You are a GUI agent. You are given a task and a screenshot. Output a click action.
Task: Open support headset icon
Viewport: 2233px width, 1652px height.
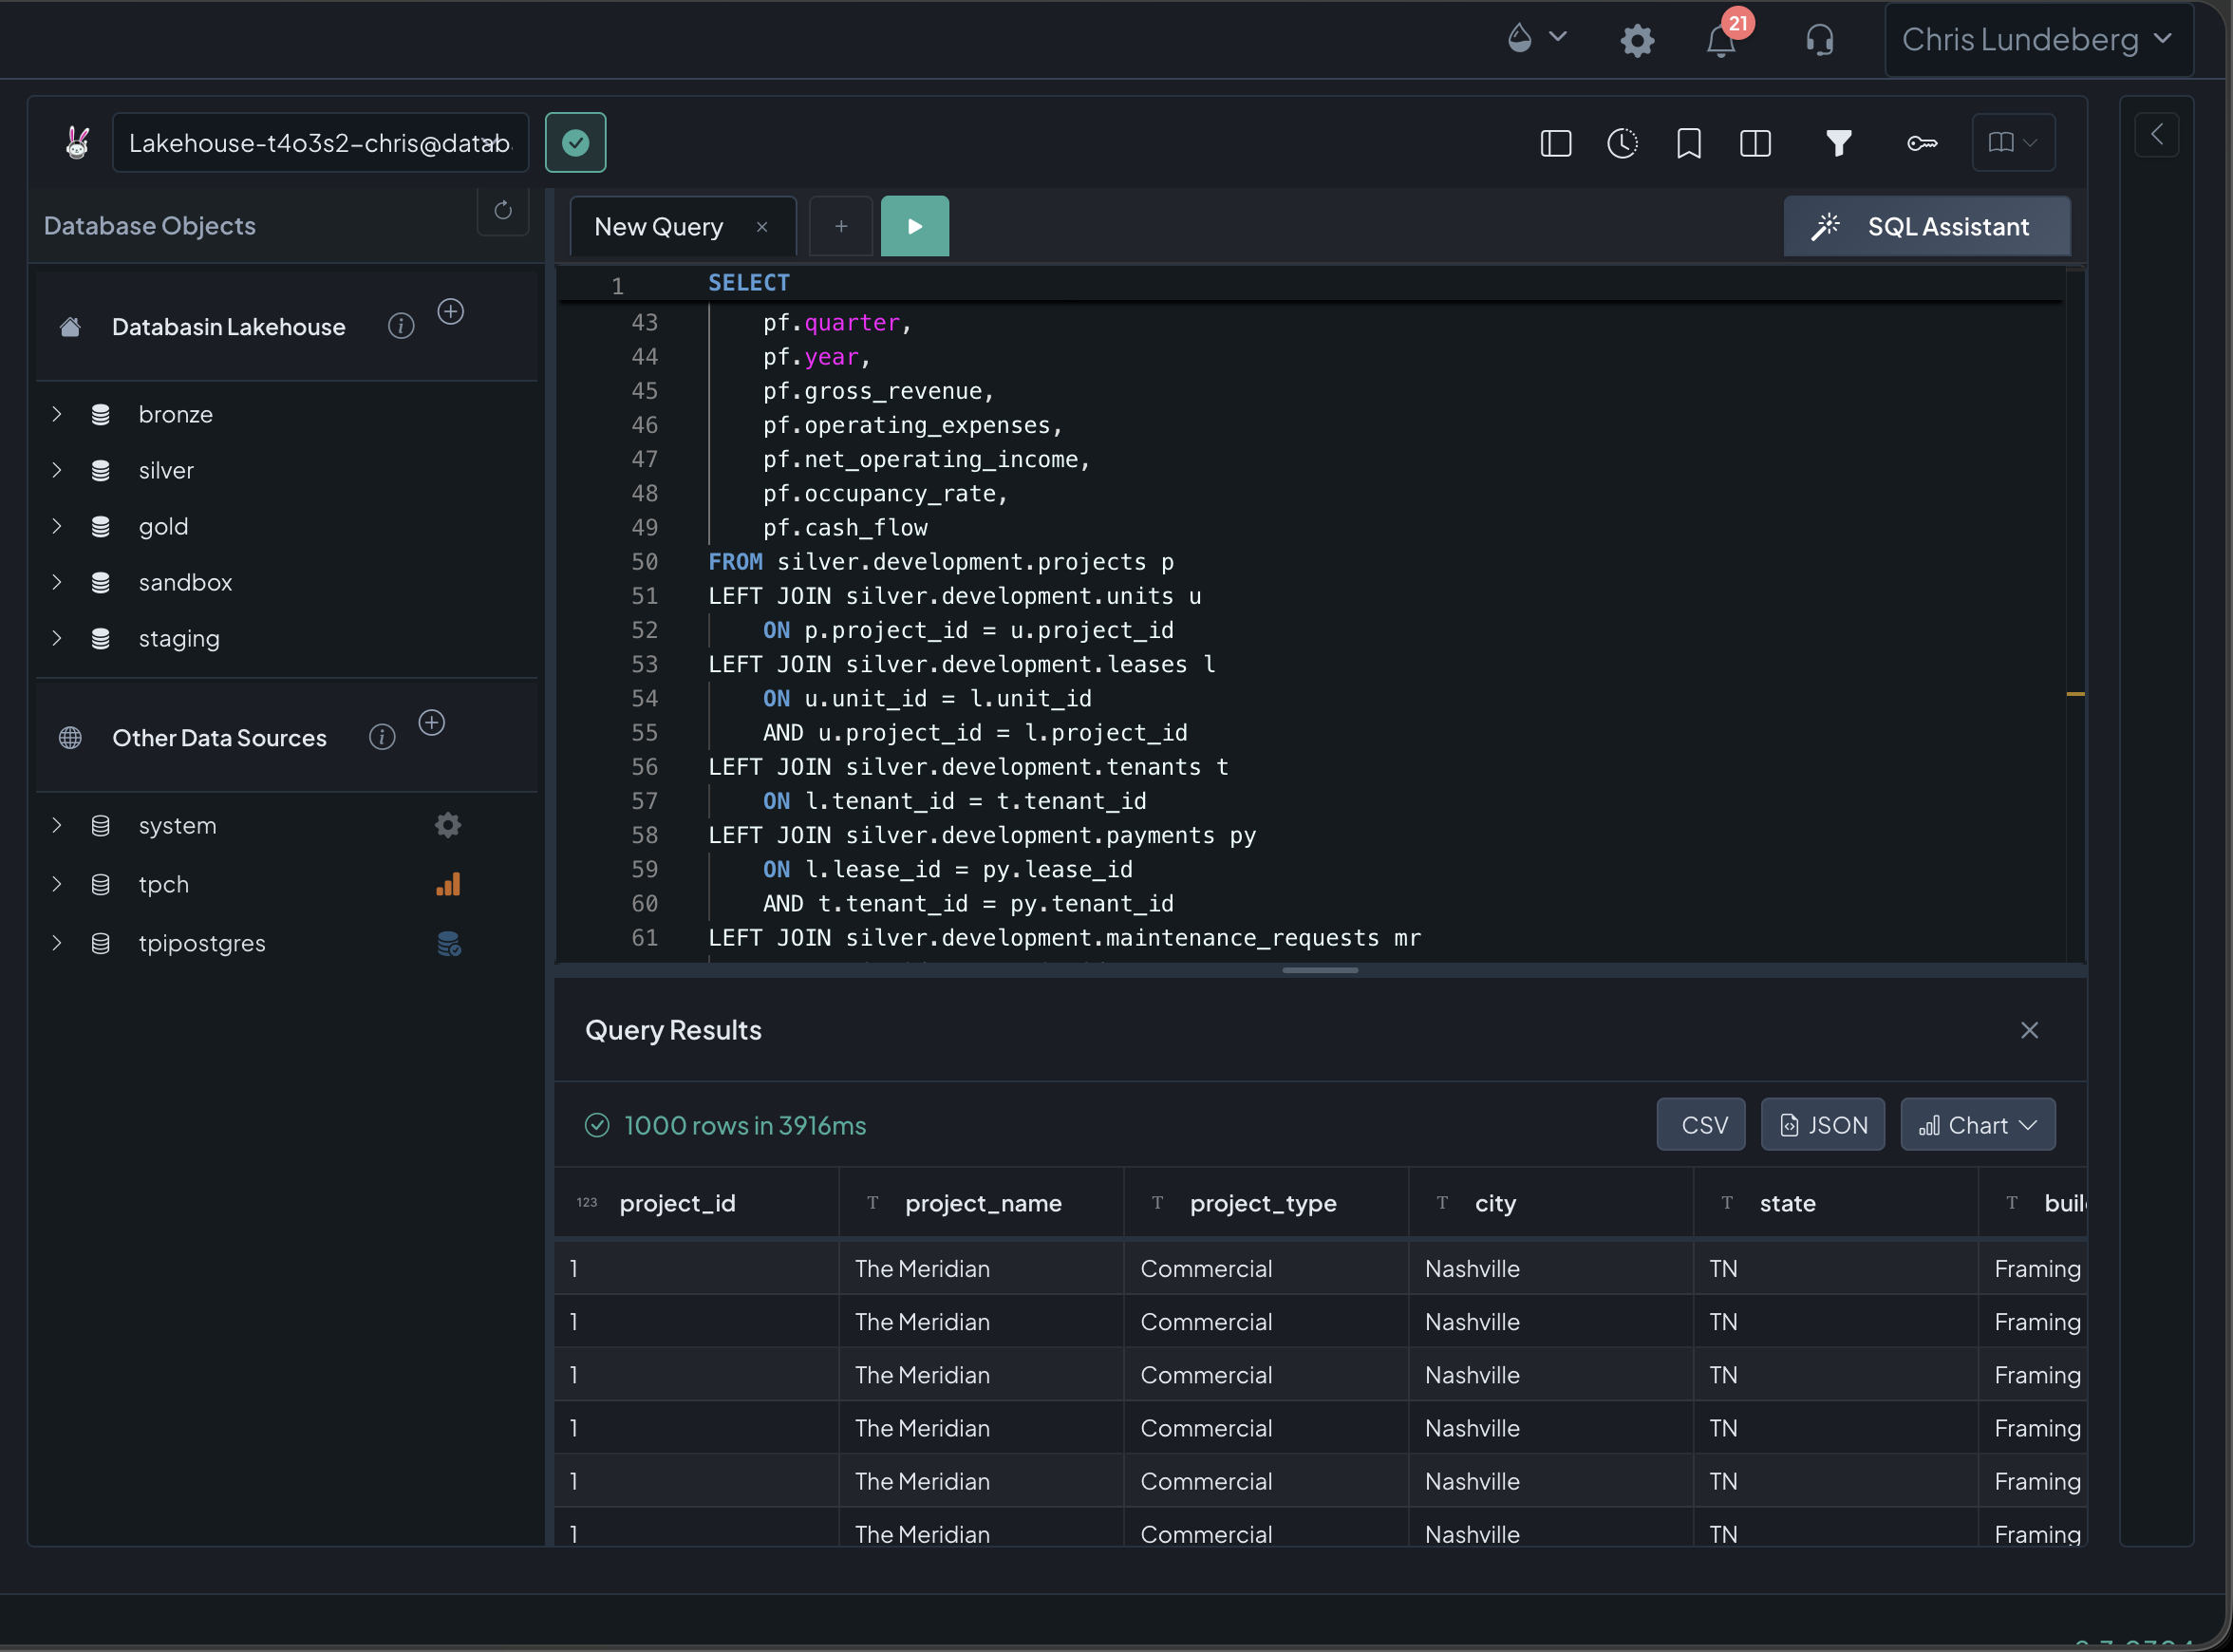[1819, 41]
